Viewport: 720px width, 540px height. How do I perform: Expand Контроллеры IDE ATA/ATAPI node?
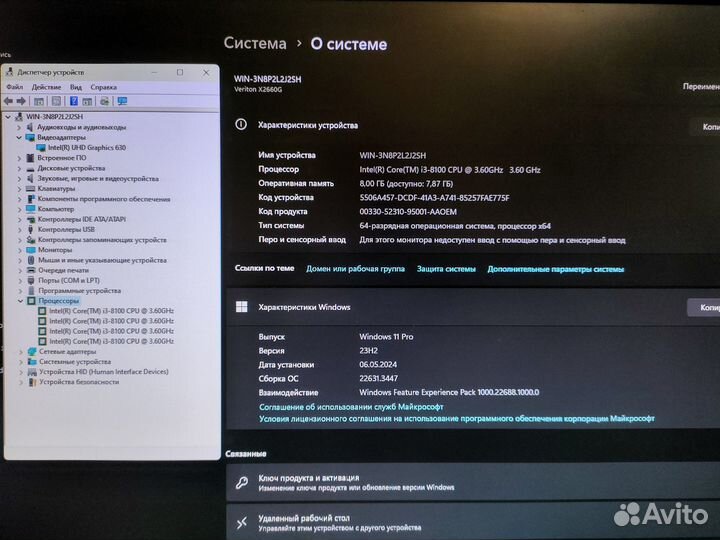pyautogui.click(x=19, y=219)
